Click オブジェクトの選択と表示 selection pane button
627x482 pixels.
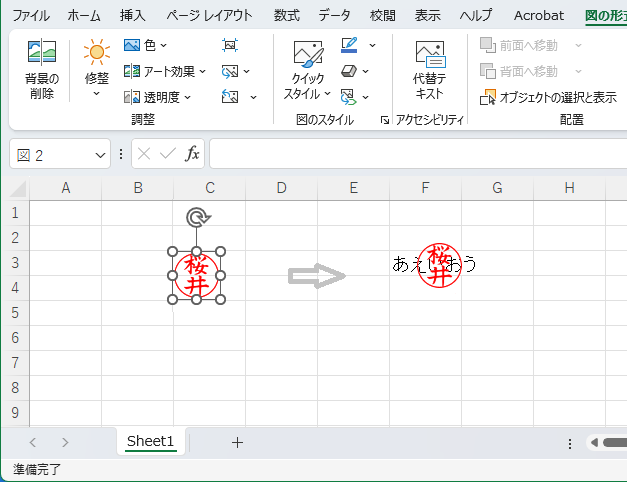(549, 97)
